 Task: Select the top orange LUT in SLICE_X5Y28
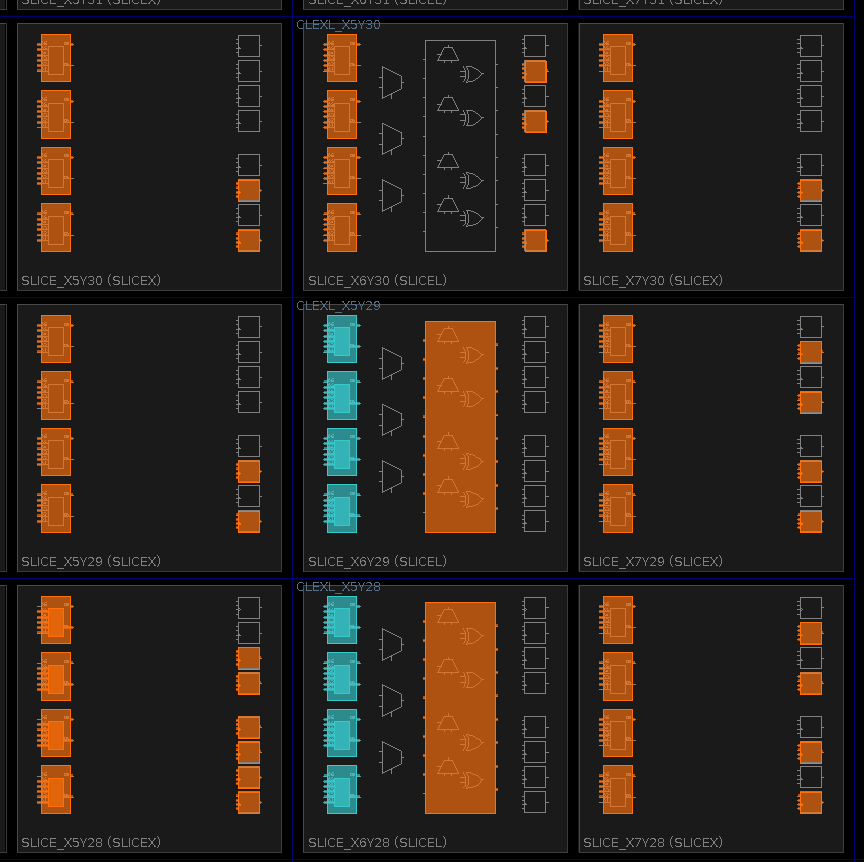[56, 620]
